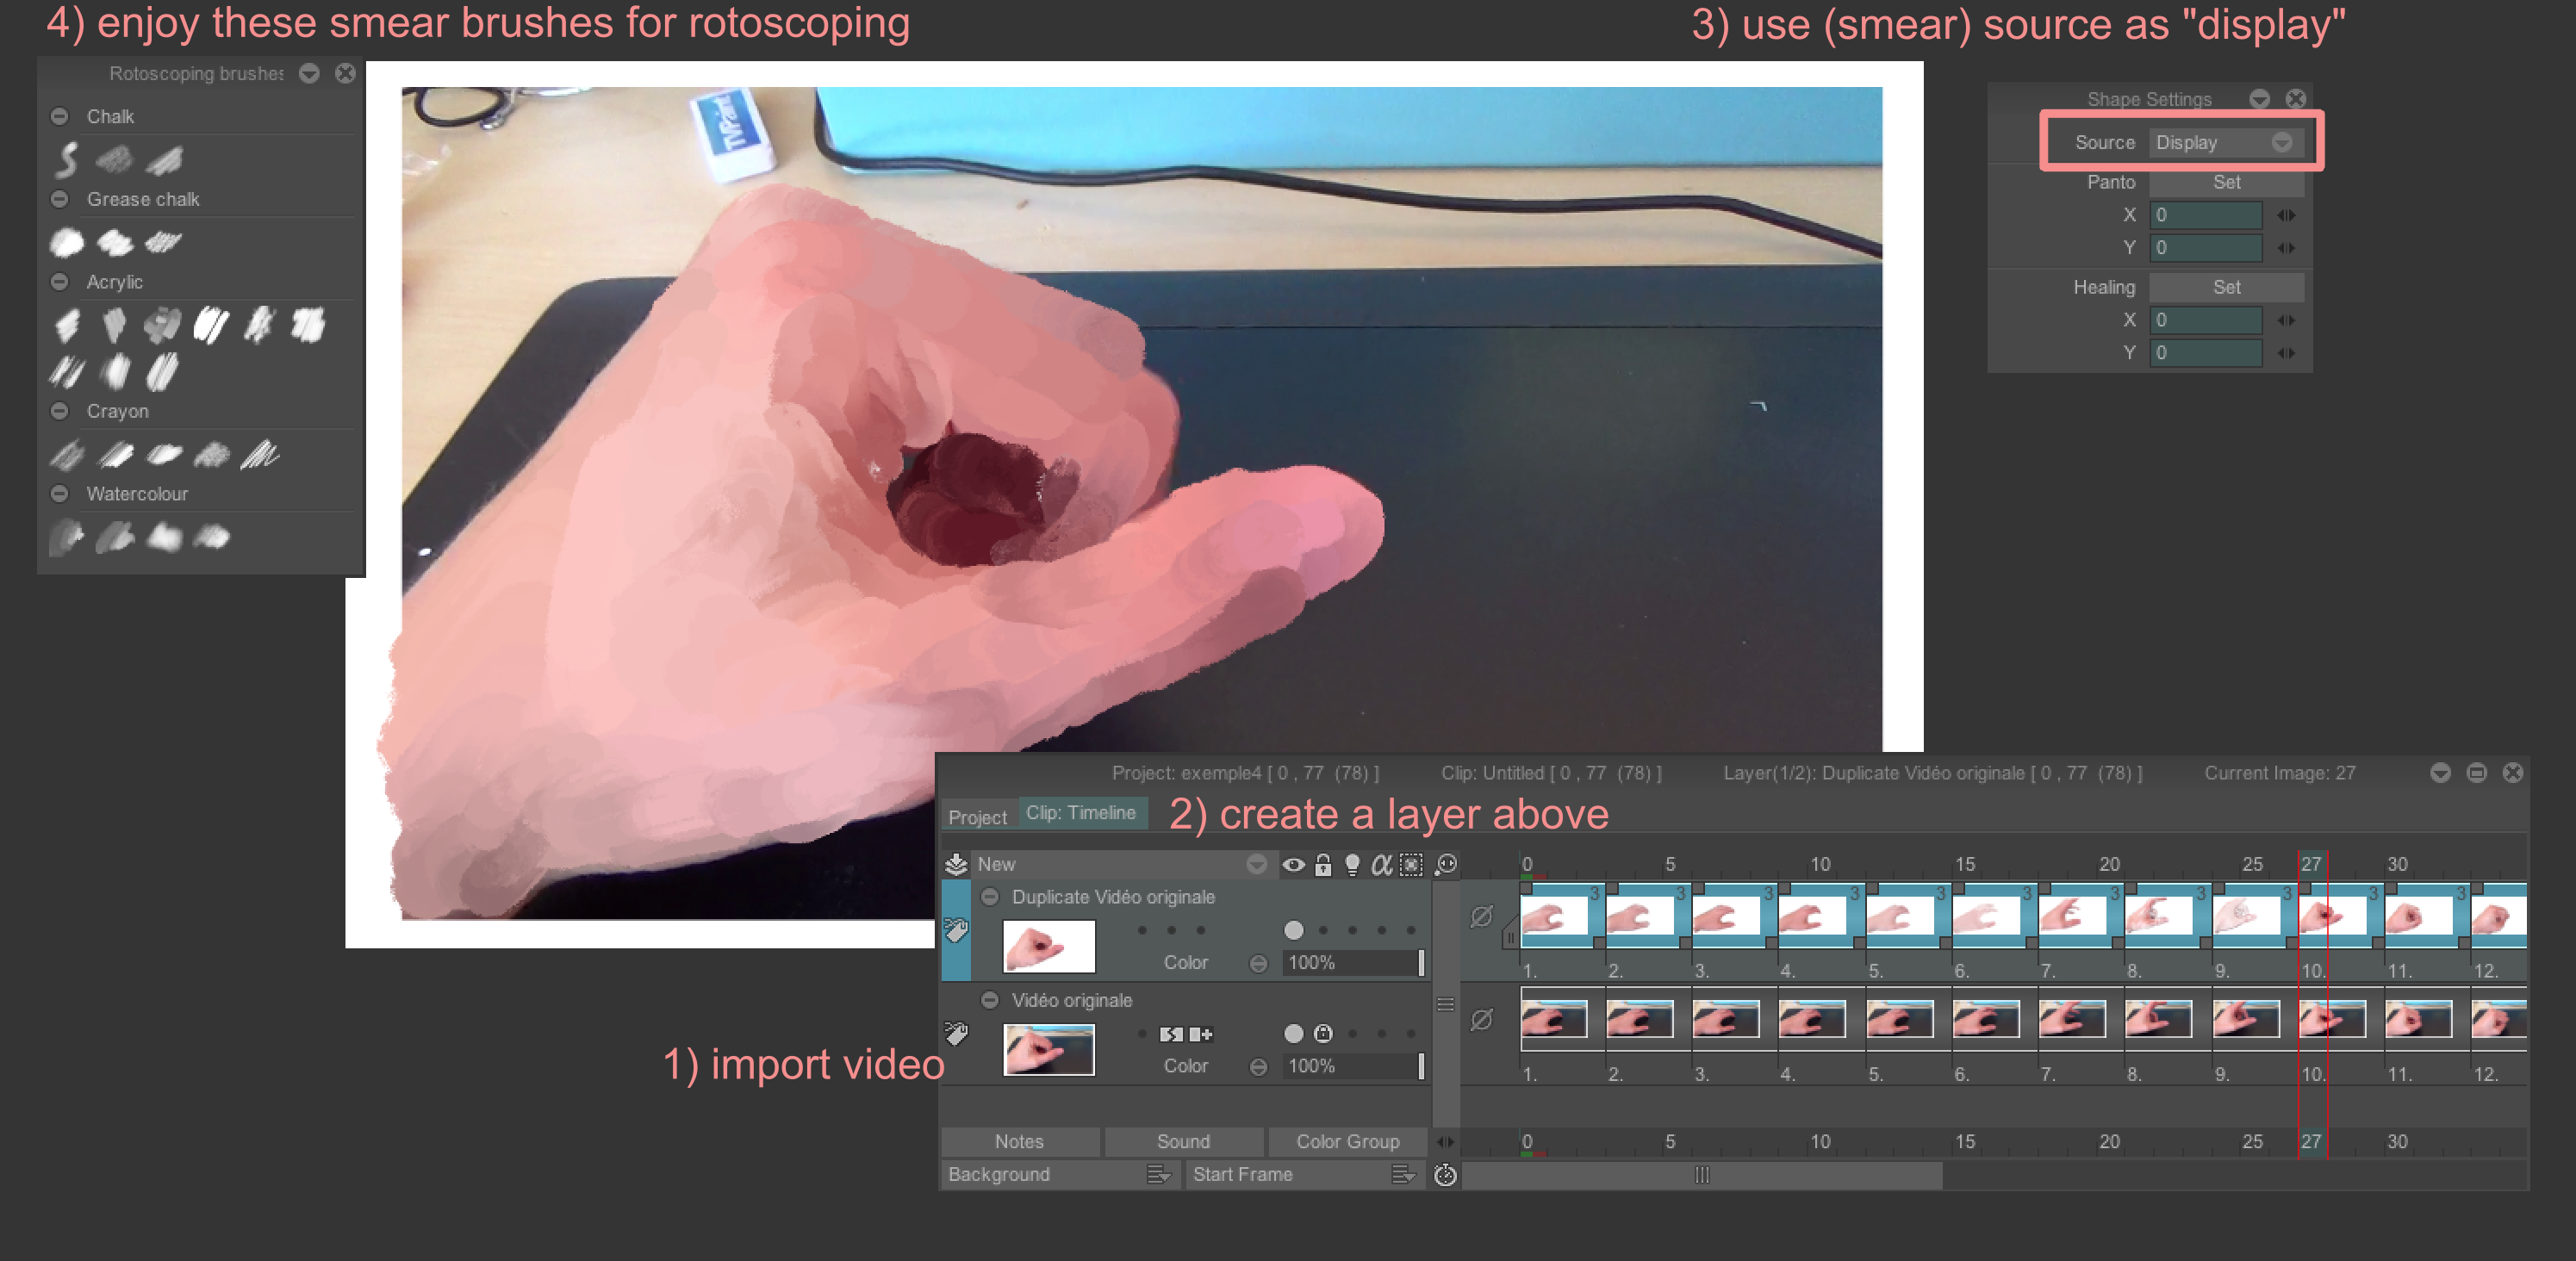Select the third Chalk brush preset

pos(164,160)
